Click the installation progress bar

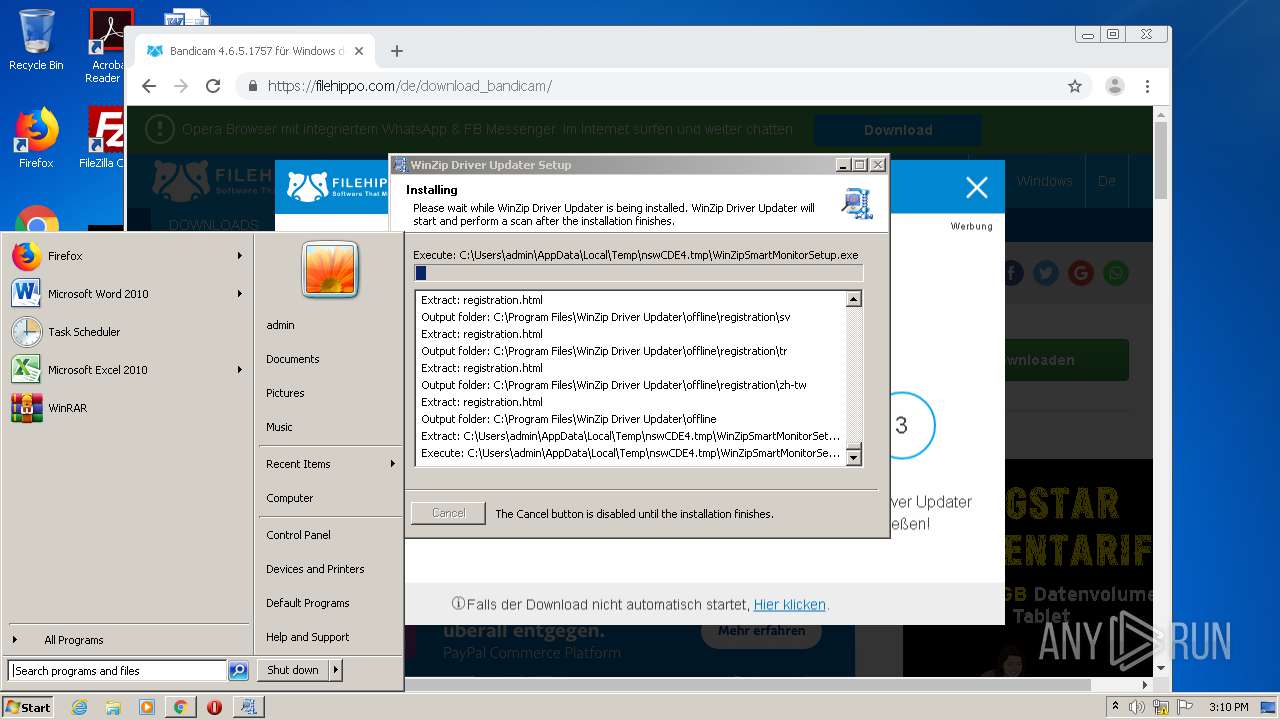tap(638, 273)
